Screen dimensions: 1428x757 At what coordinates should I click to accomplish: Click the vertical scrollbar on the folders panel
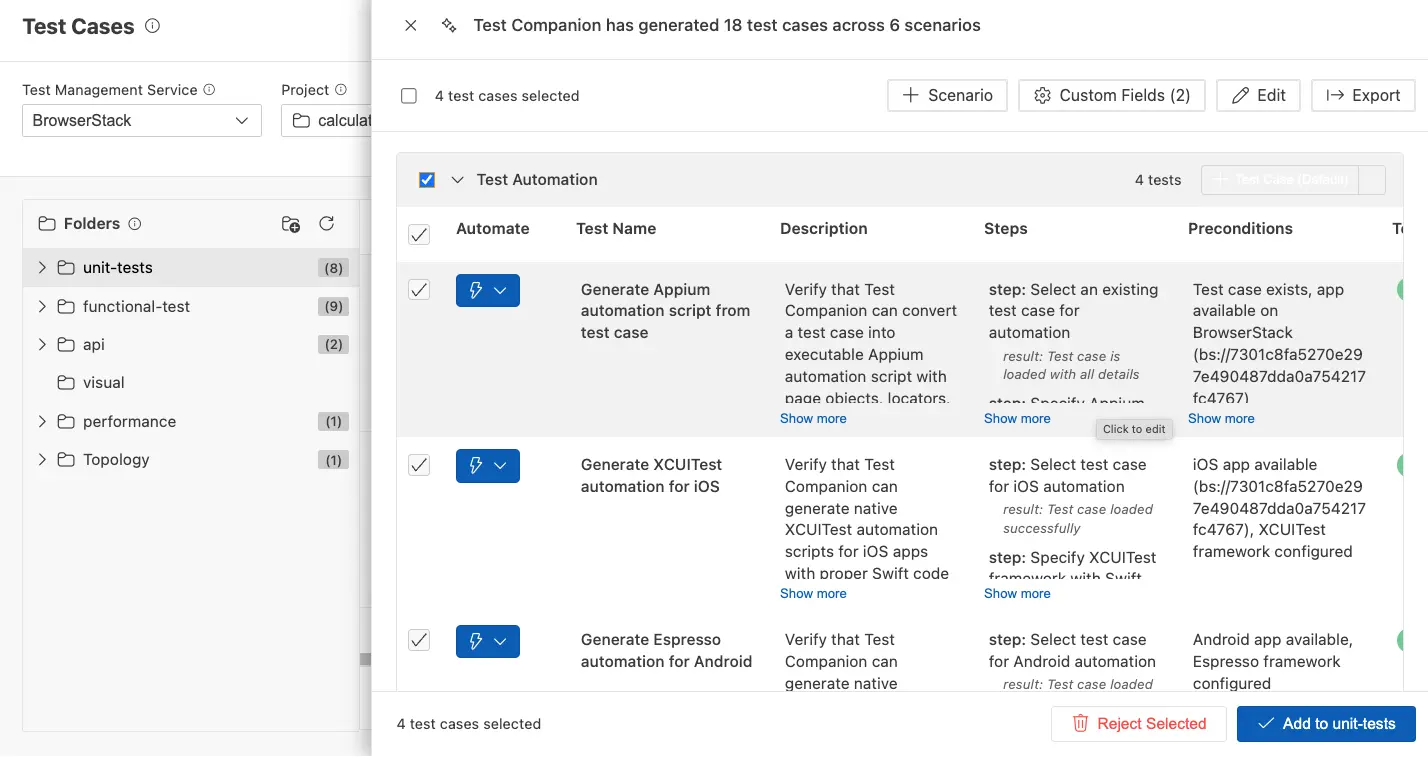[364, 660]
